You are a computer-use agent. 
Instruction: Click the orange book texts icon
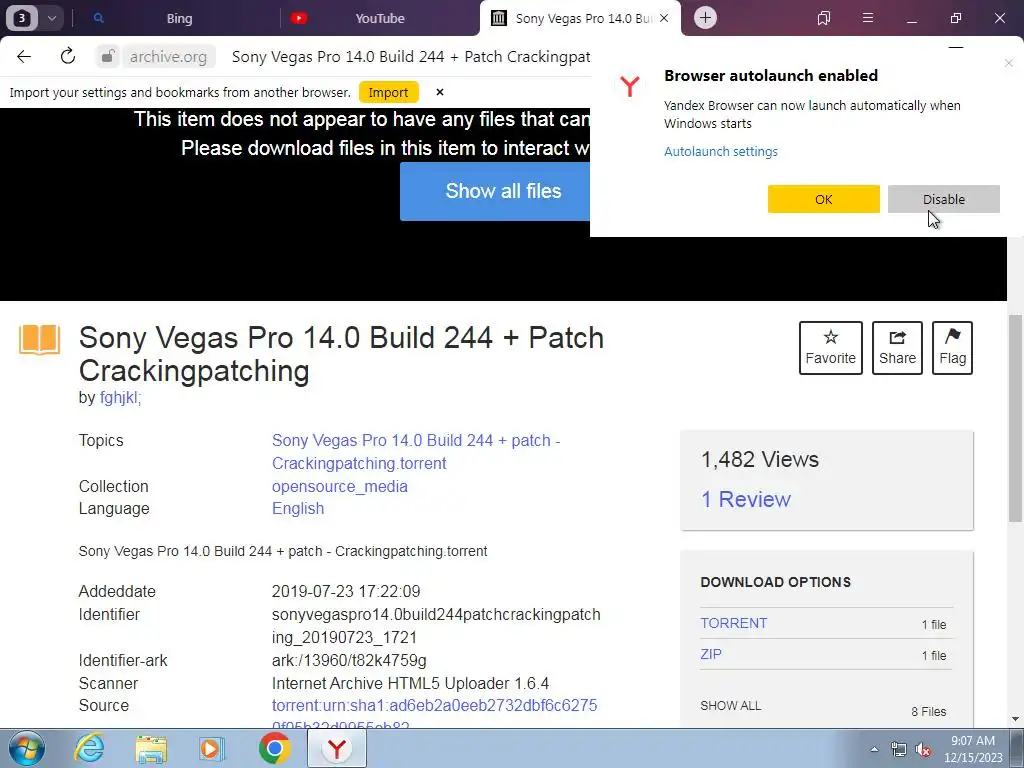tap(39, 340)
